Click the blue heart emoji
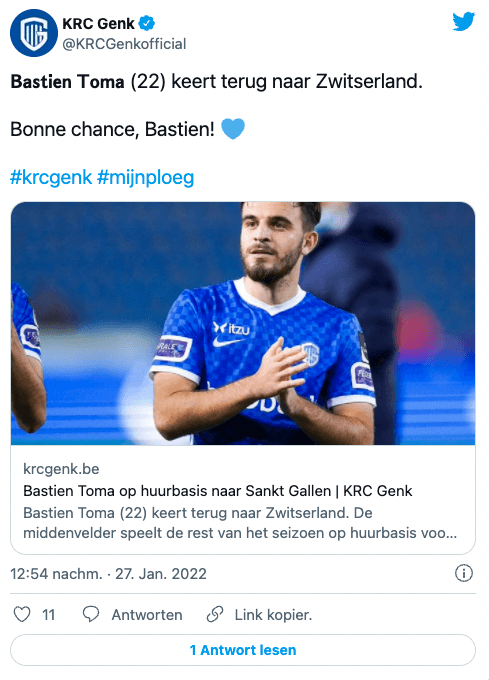This screenshot has width=489, height=680. click(233, 129)
